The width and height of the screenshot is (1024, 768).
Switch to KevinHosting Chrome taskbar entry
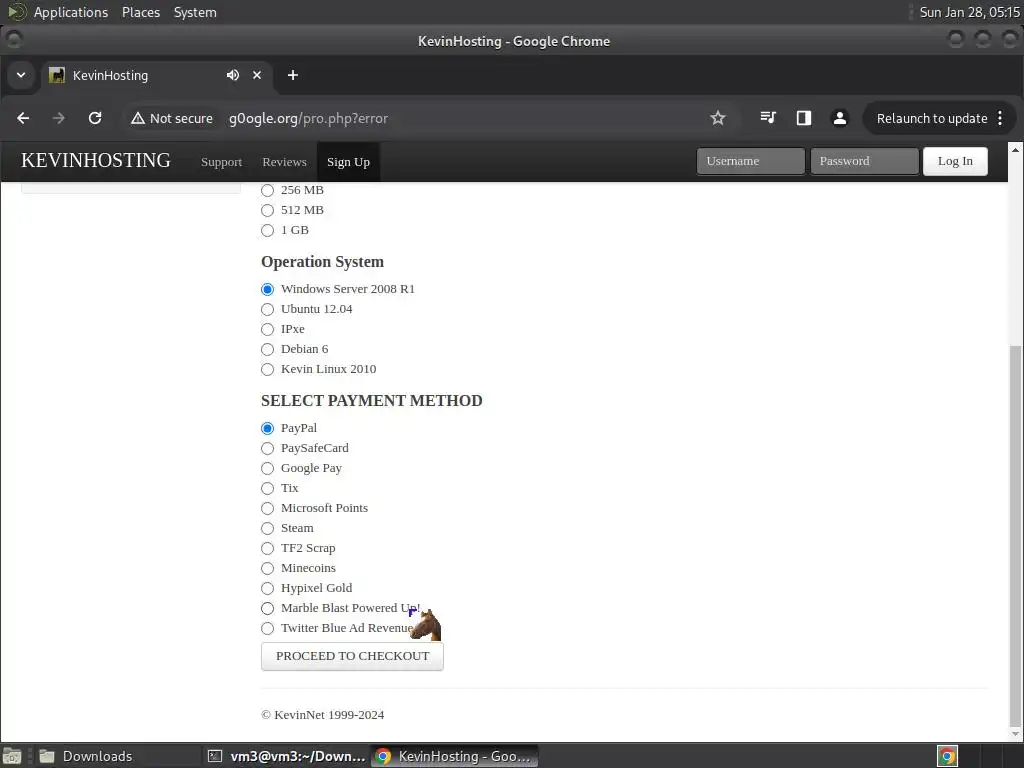point(455,756)
